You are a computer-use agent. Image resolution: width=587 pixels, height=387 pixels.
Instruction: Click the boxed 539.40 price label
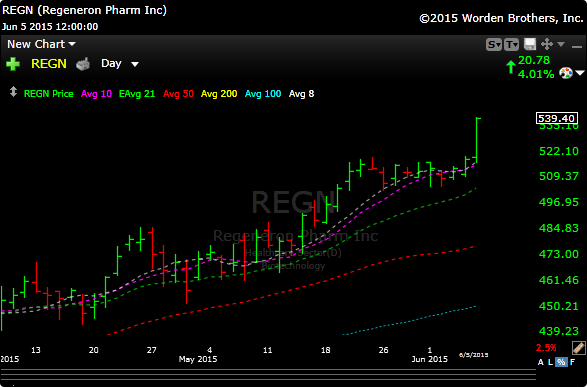(x=557, y=118)
